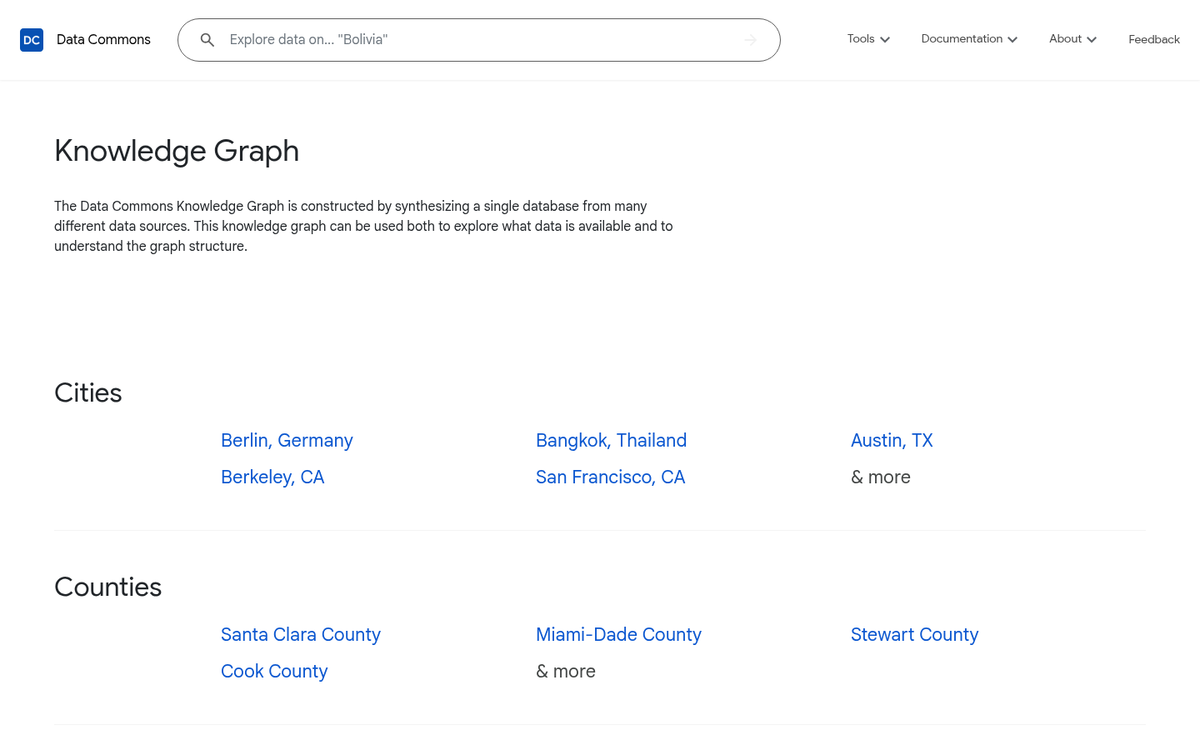The height and width of the screenshot is (750, 1200).
Task: Open the Data Commons home link
Action: (103, 40)
